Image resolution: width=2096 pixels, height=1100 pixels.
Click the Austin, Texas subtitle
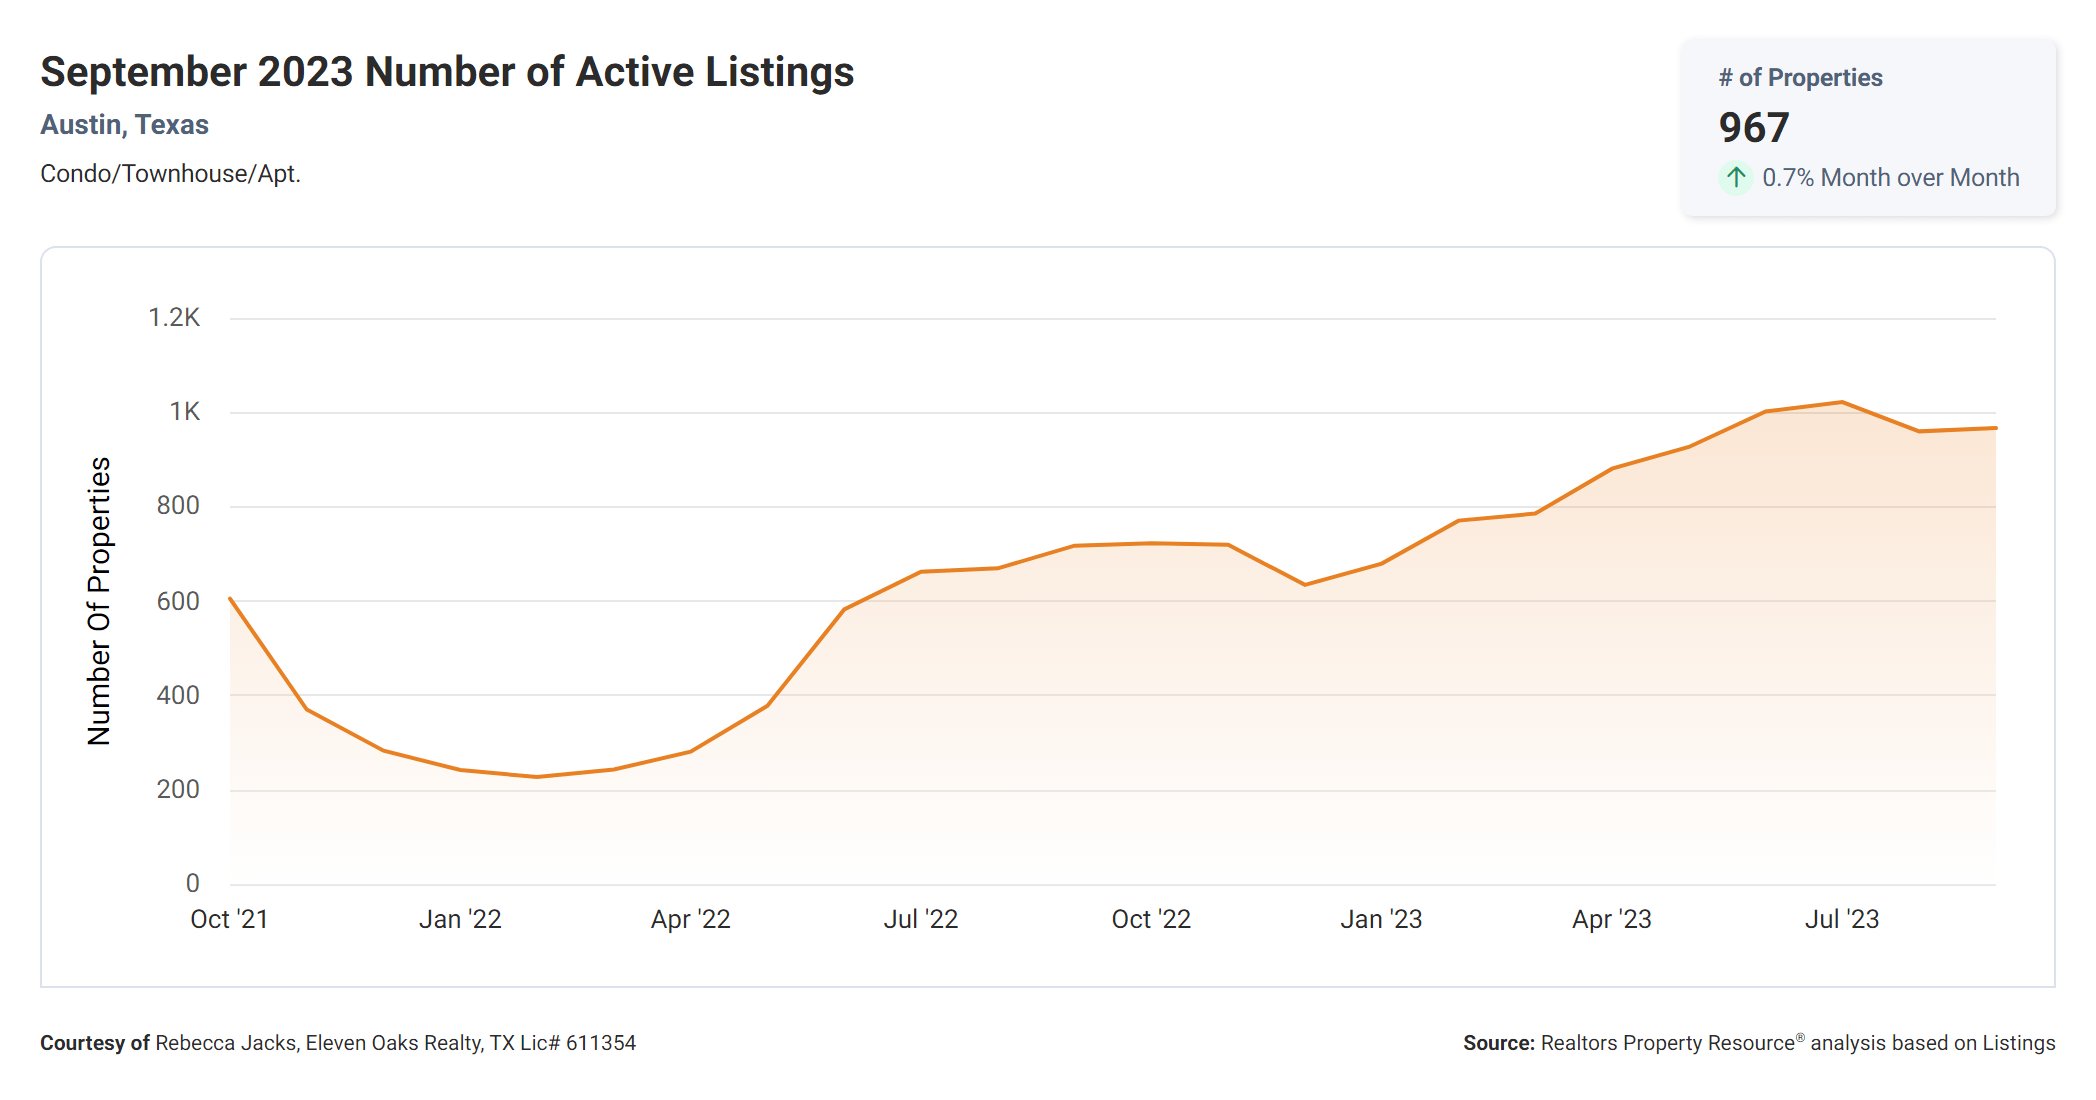click(124, 125)
